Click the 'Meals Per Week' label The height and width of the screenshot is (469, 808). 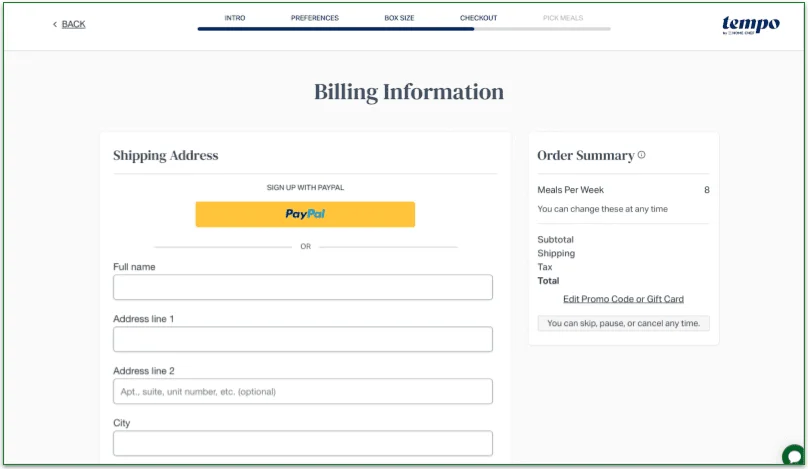pos(570,190)
